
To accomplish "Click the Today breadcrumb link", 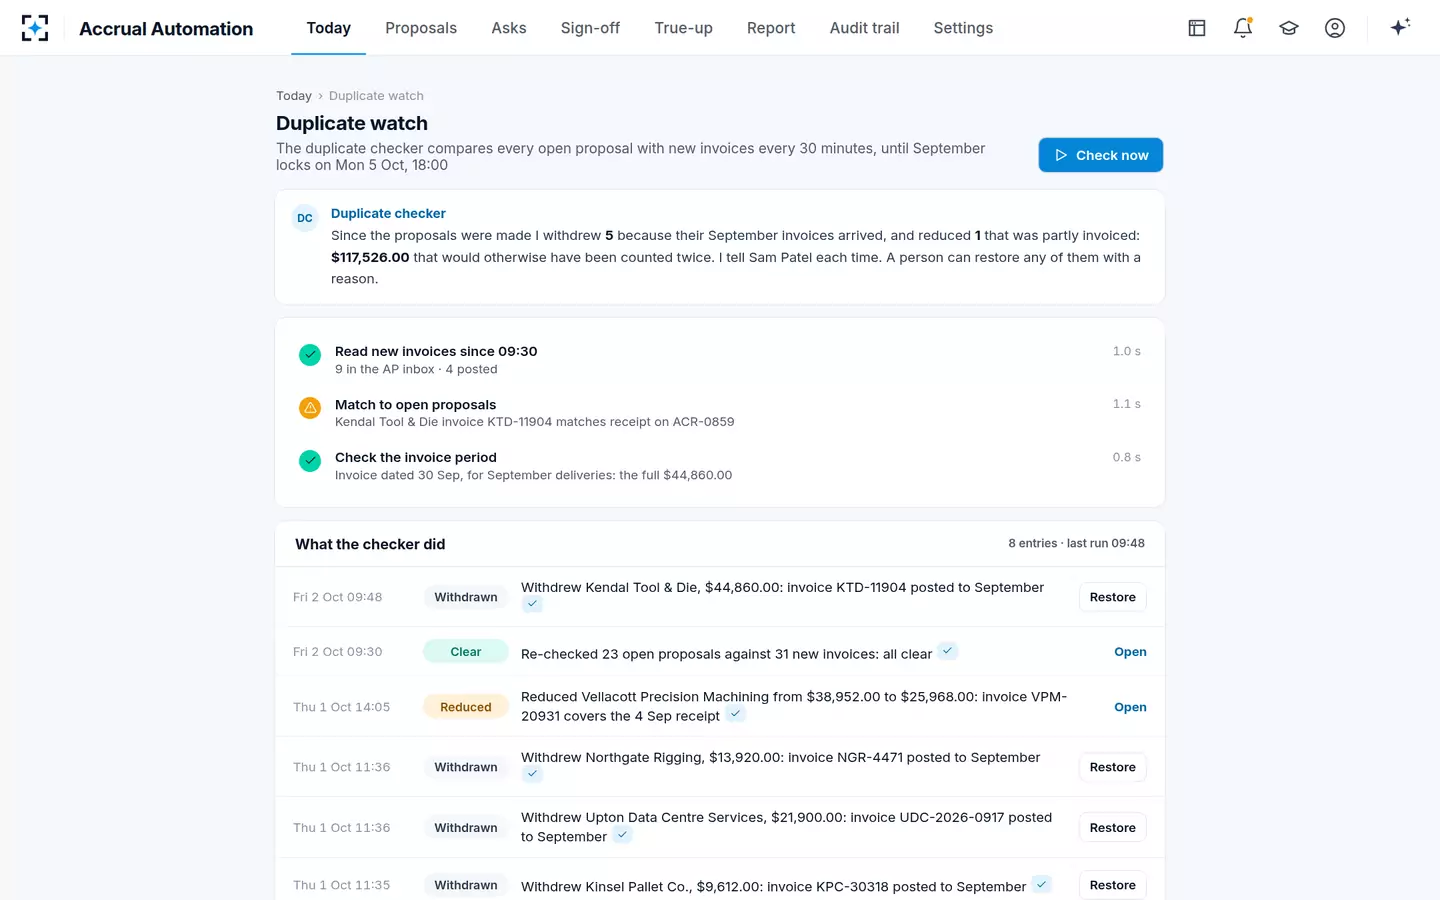I will point(294,96).
